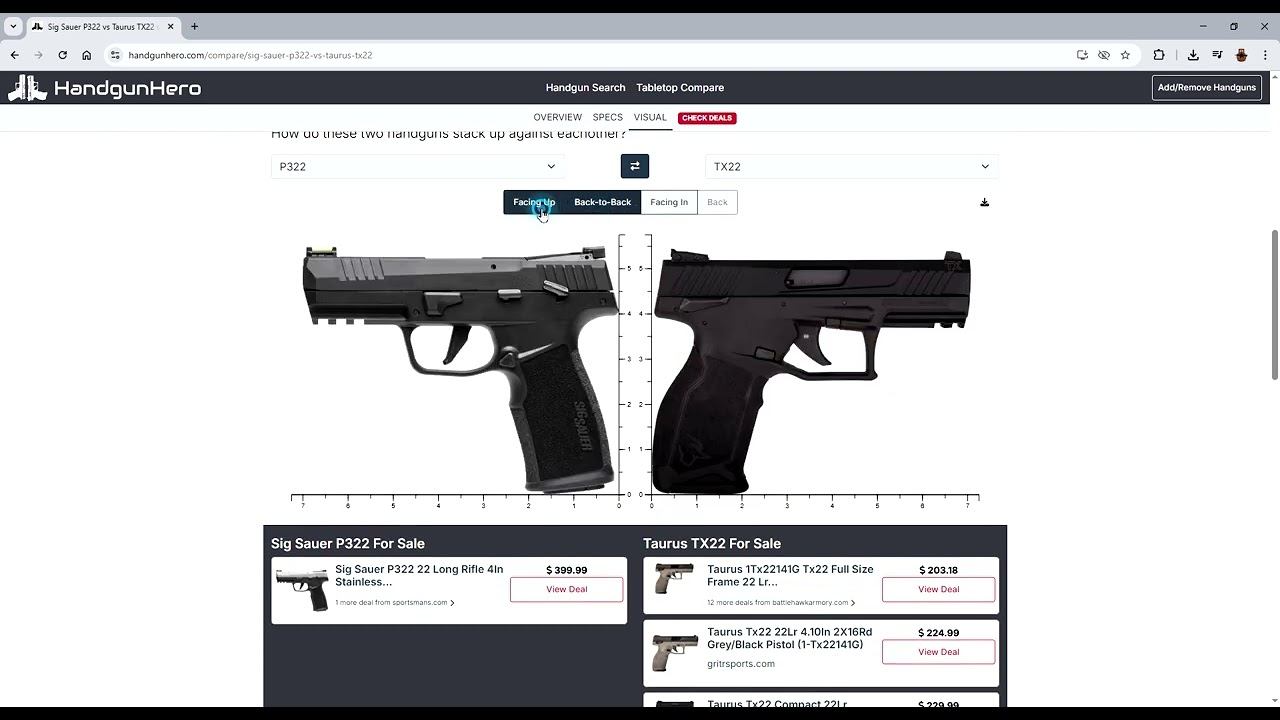
Task: Open browser three-dot menu
Action: (x=1265, y=55)
